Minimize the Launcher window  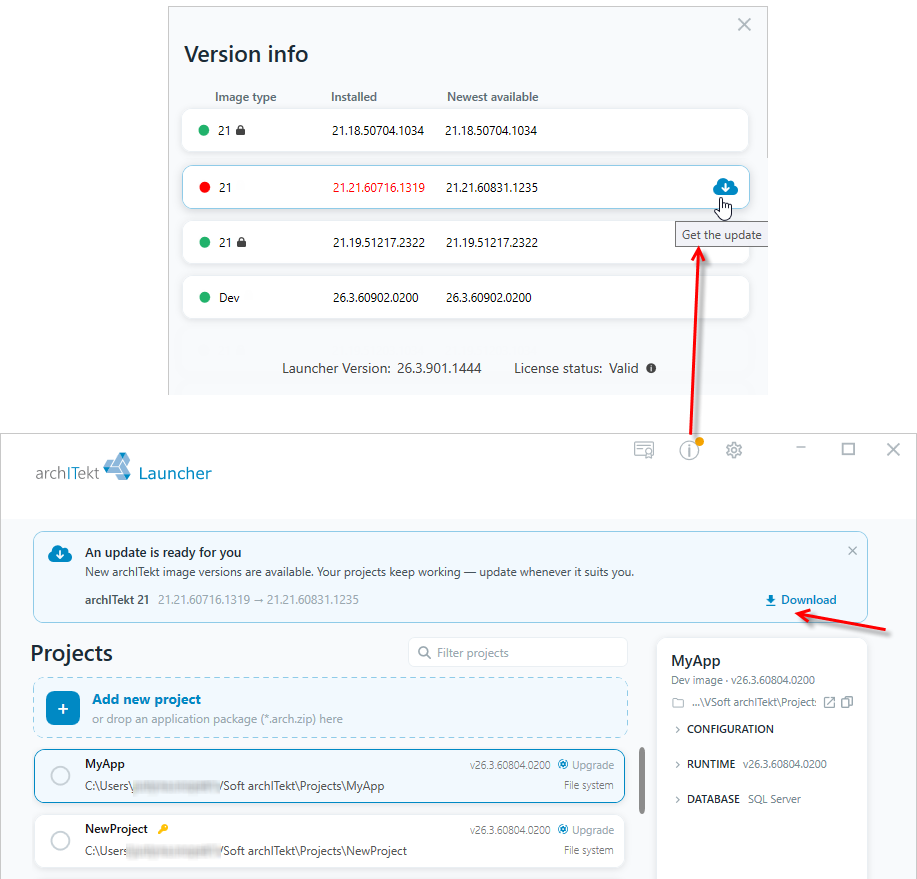coord(801,448)
